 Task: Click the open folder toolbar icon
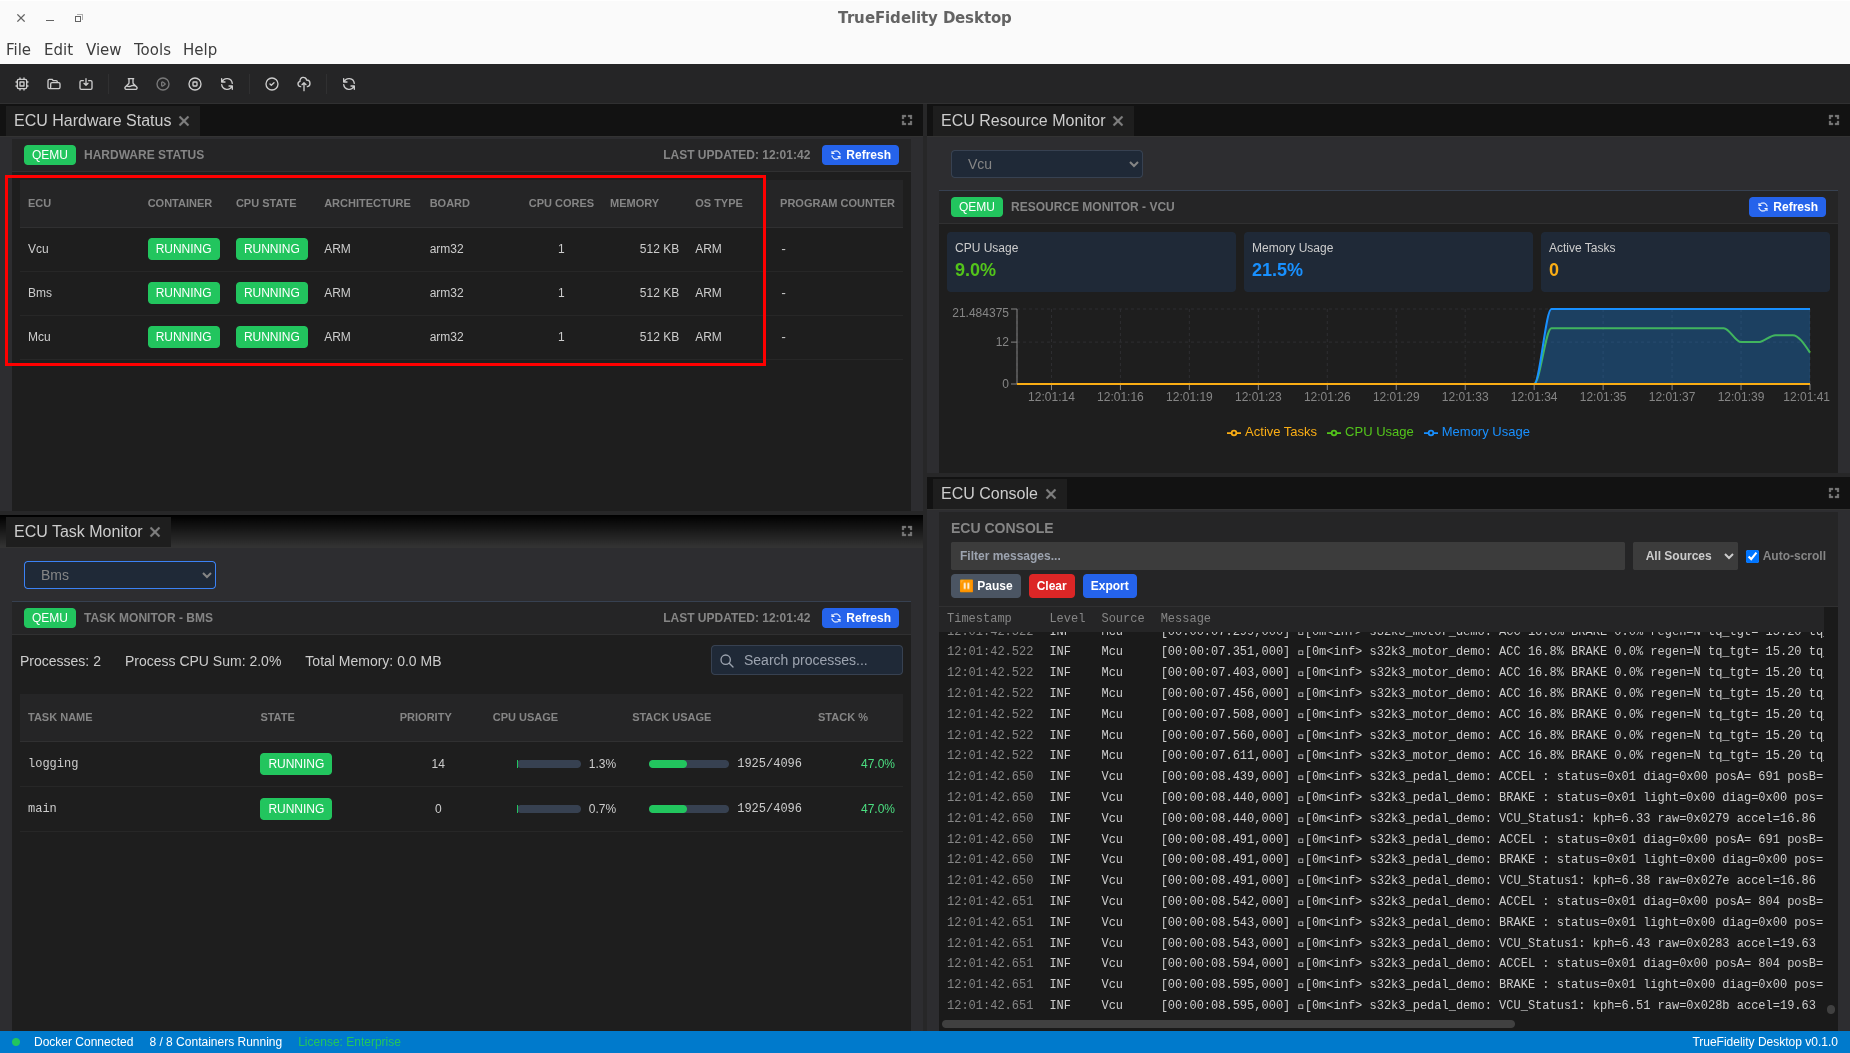click(54, 84)
